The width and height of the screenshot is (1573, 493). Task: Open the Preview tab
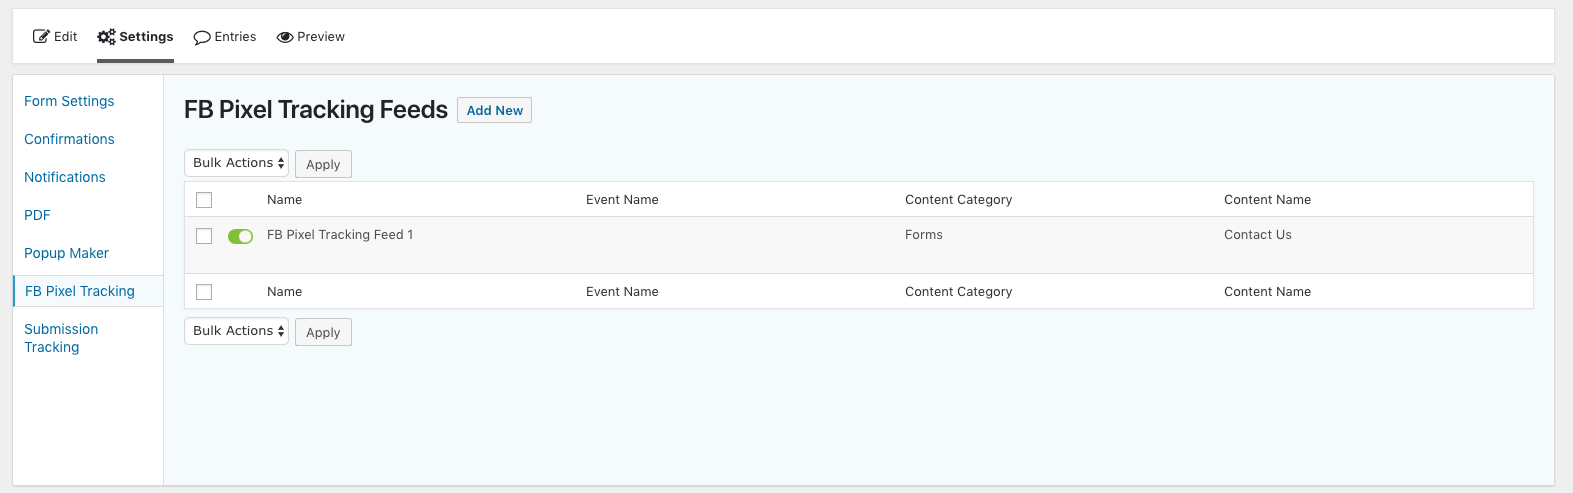point(320,37)
